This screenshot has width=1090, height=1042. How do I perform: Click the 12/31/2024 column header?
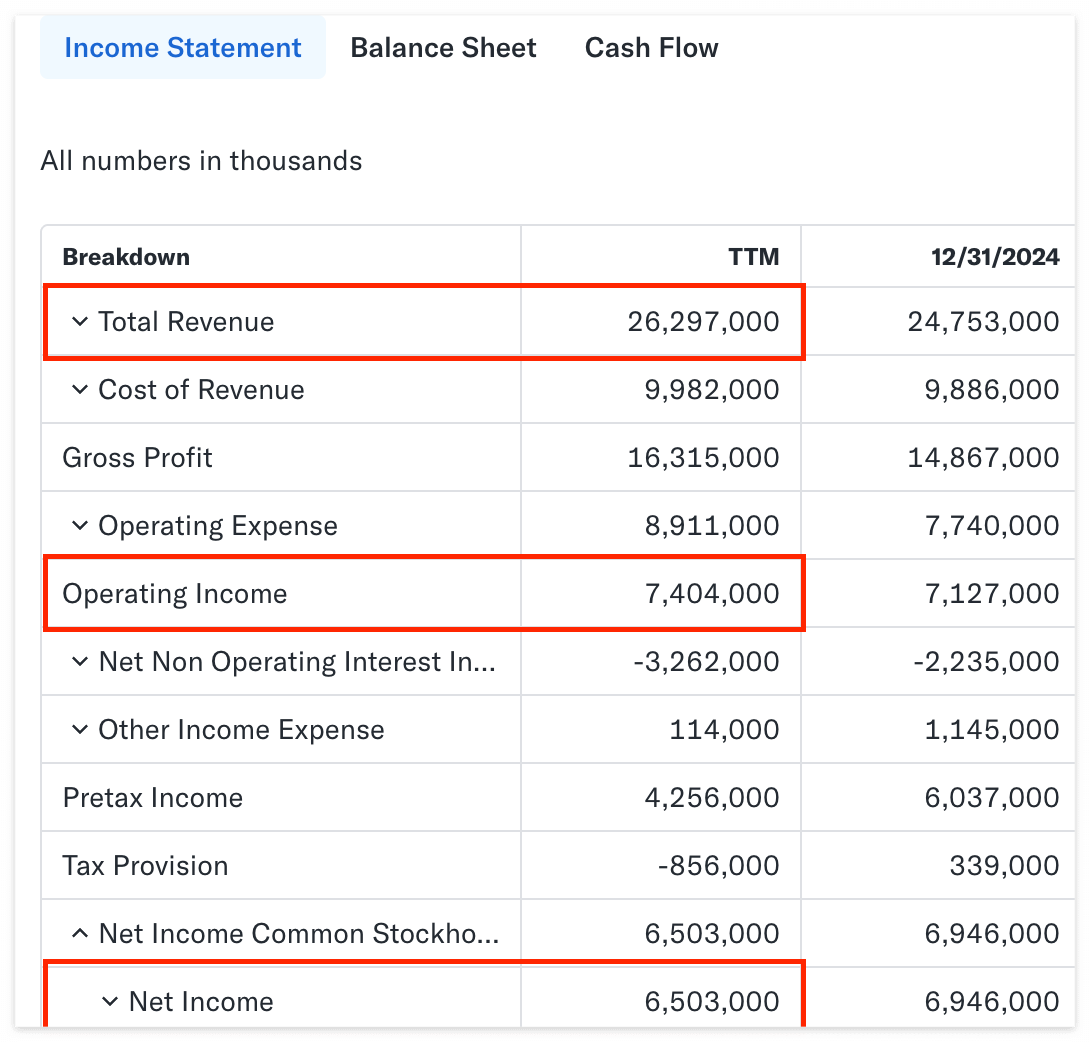995,257
